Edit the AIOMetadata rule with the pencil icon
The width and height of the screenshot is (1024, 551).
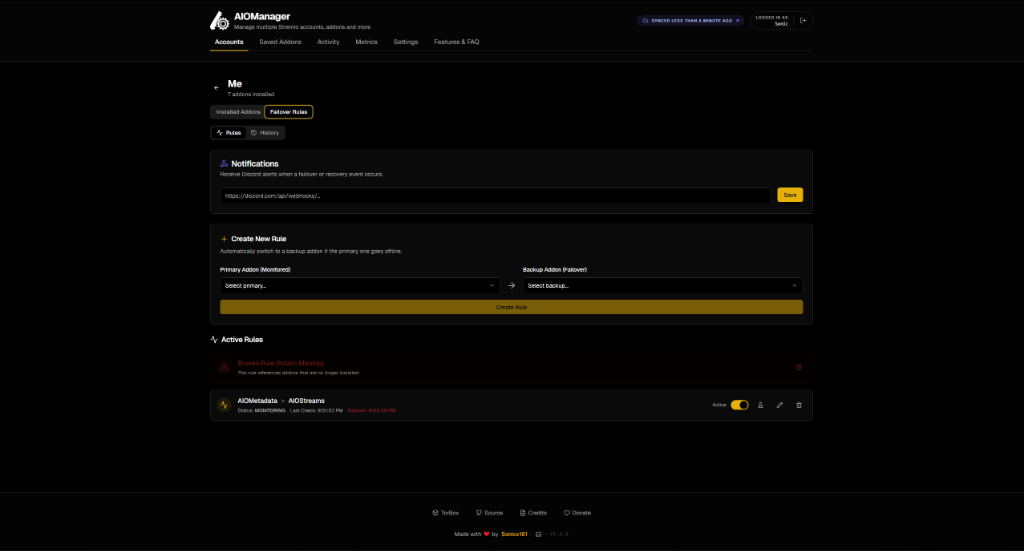point(780,405)
